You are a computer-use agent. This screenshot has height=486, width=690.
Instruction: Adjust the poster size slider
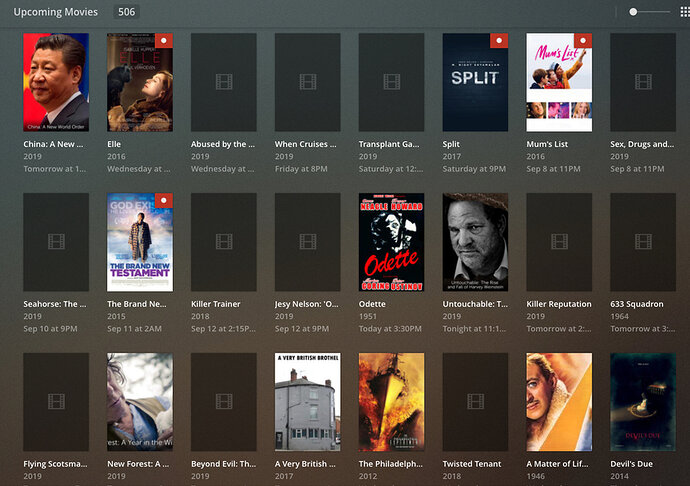633,12
